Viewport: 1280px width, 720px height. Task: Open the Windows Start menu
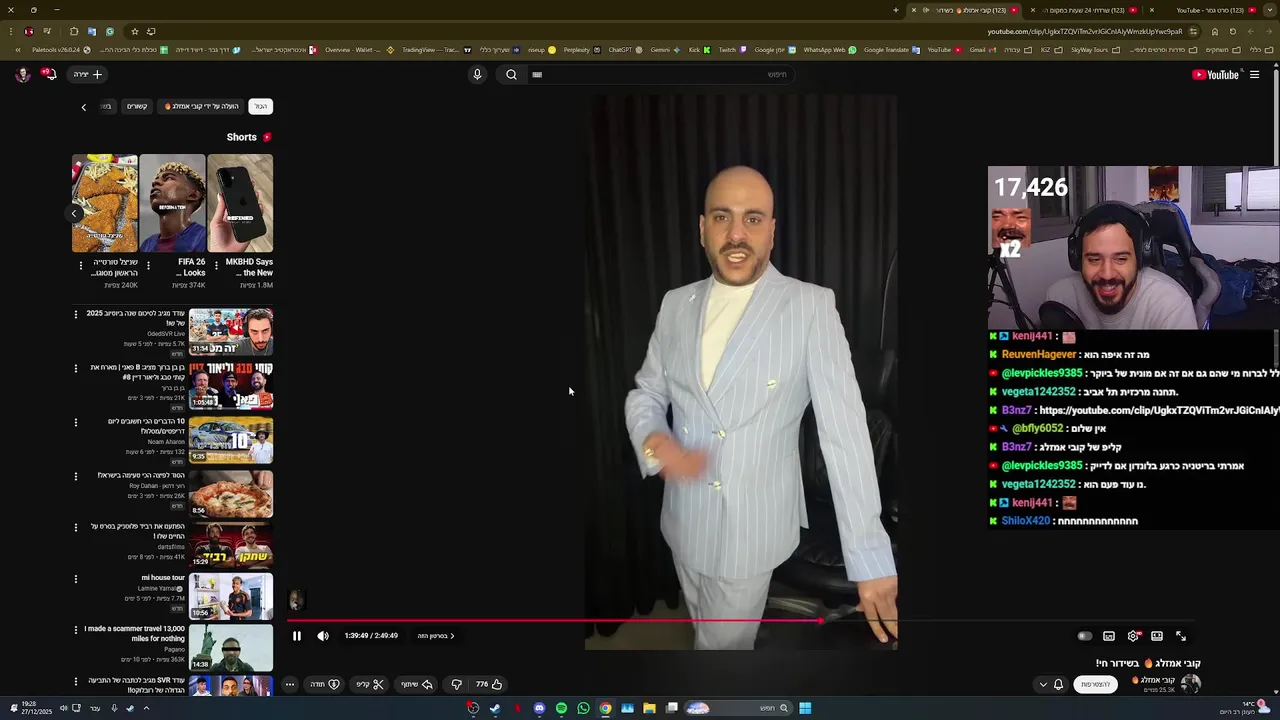pyautogui.click(x=805, y=708)
